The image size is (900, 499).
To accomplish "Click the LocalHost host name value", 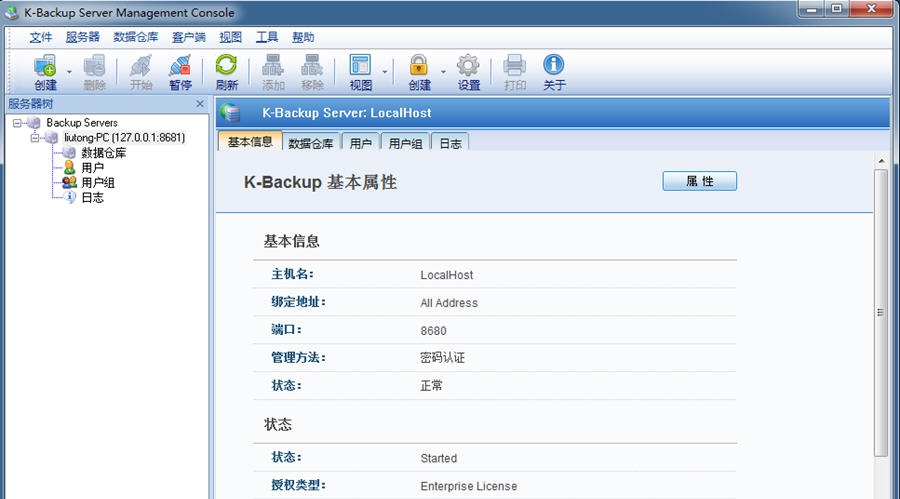I will tap(447, 275).
